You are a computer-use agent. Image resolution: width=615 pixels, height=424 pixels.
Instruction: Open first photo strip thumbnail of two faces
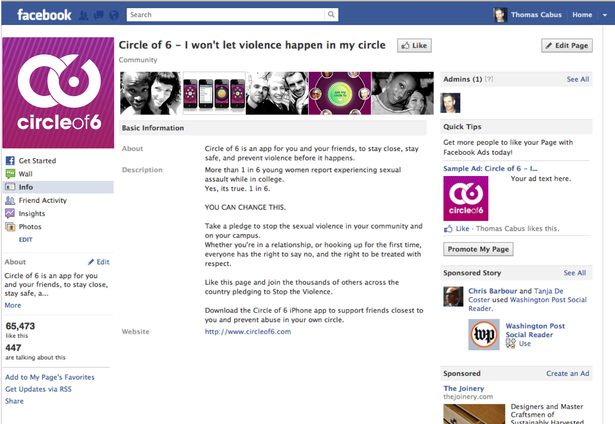click(x=151, y=93)
